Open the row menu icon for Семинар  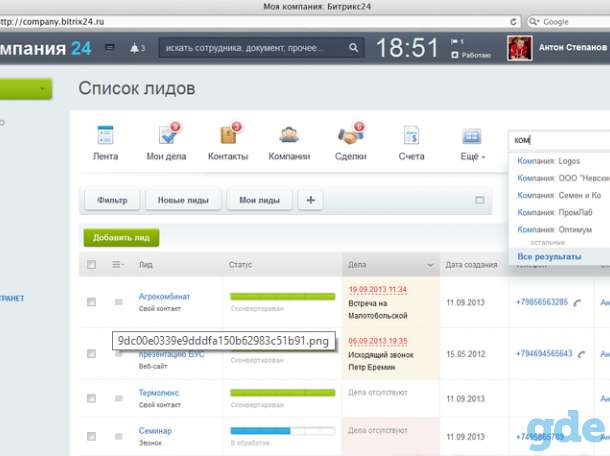point(119,437)
